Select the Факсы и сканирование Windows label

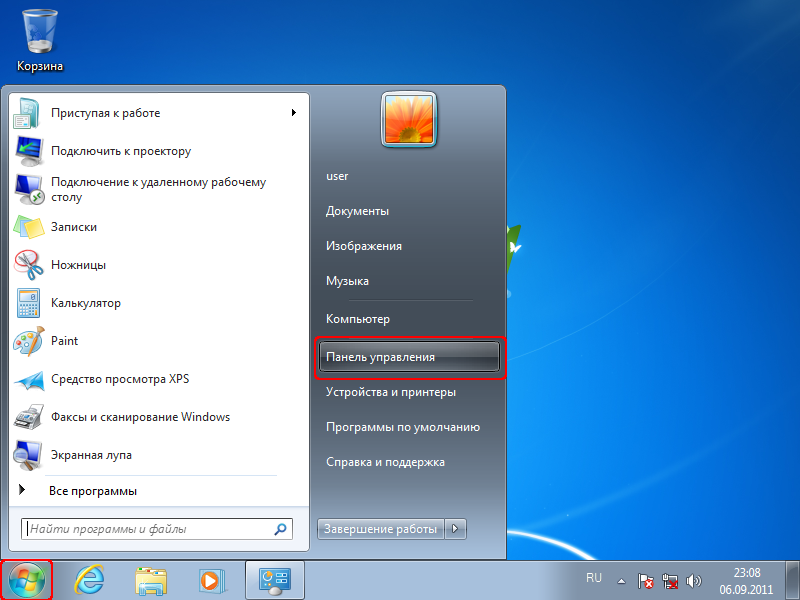pyautogui.click(x=140, y=417)
